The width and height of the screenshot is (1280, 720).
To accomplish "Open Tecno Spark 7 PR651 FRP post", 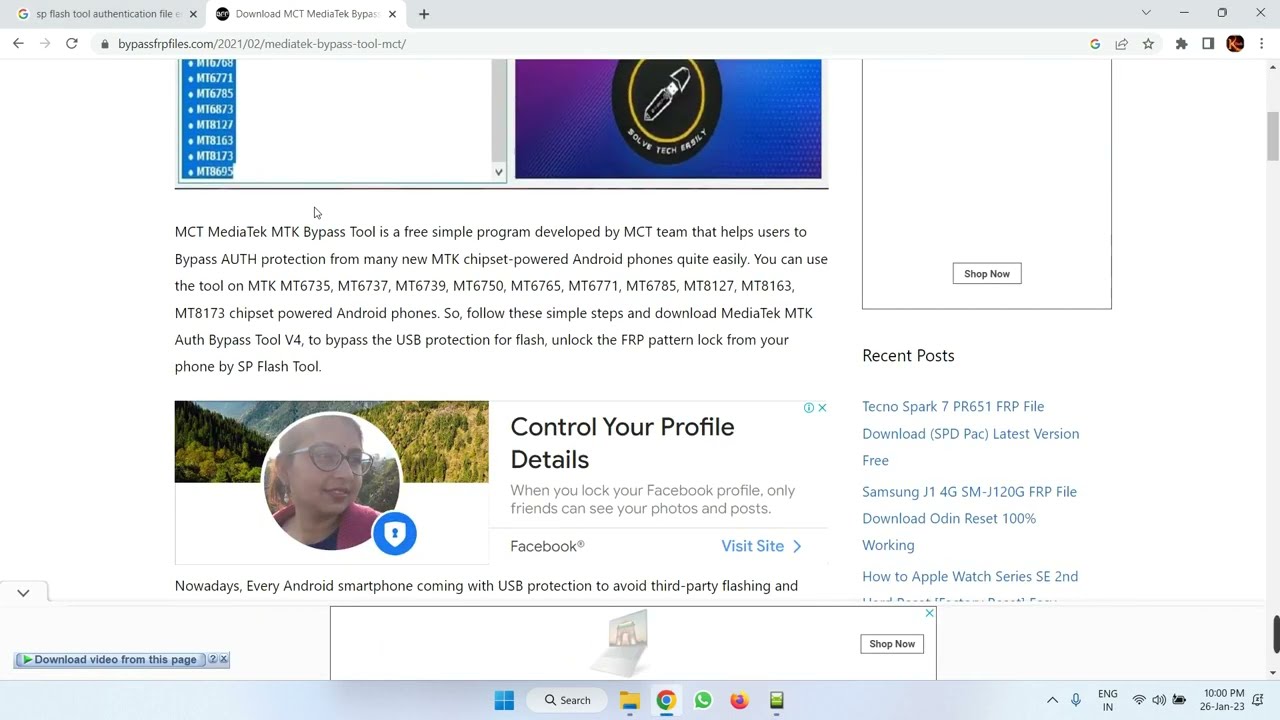I will [970, 433].
